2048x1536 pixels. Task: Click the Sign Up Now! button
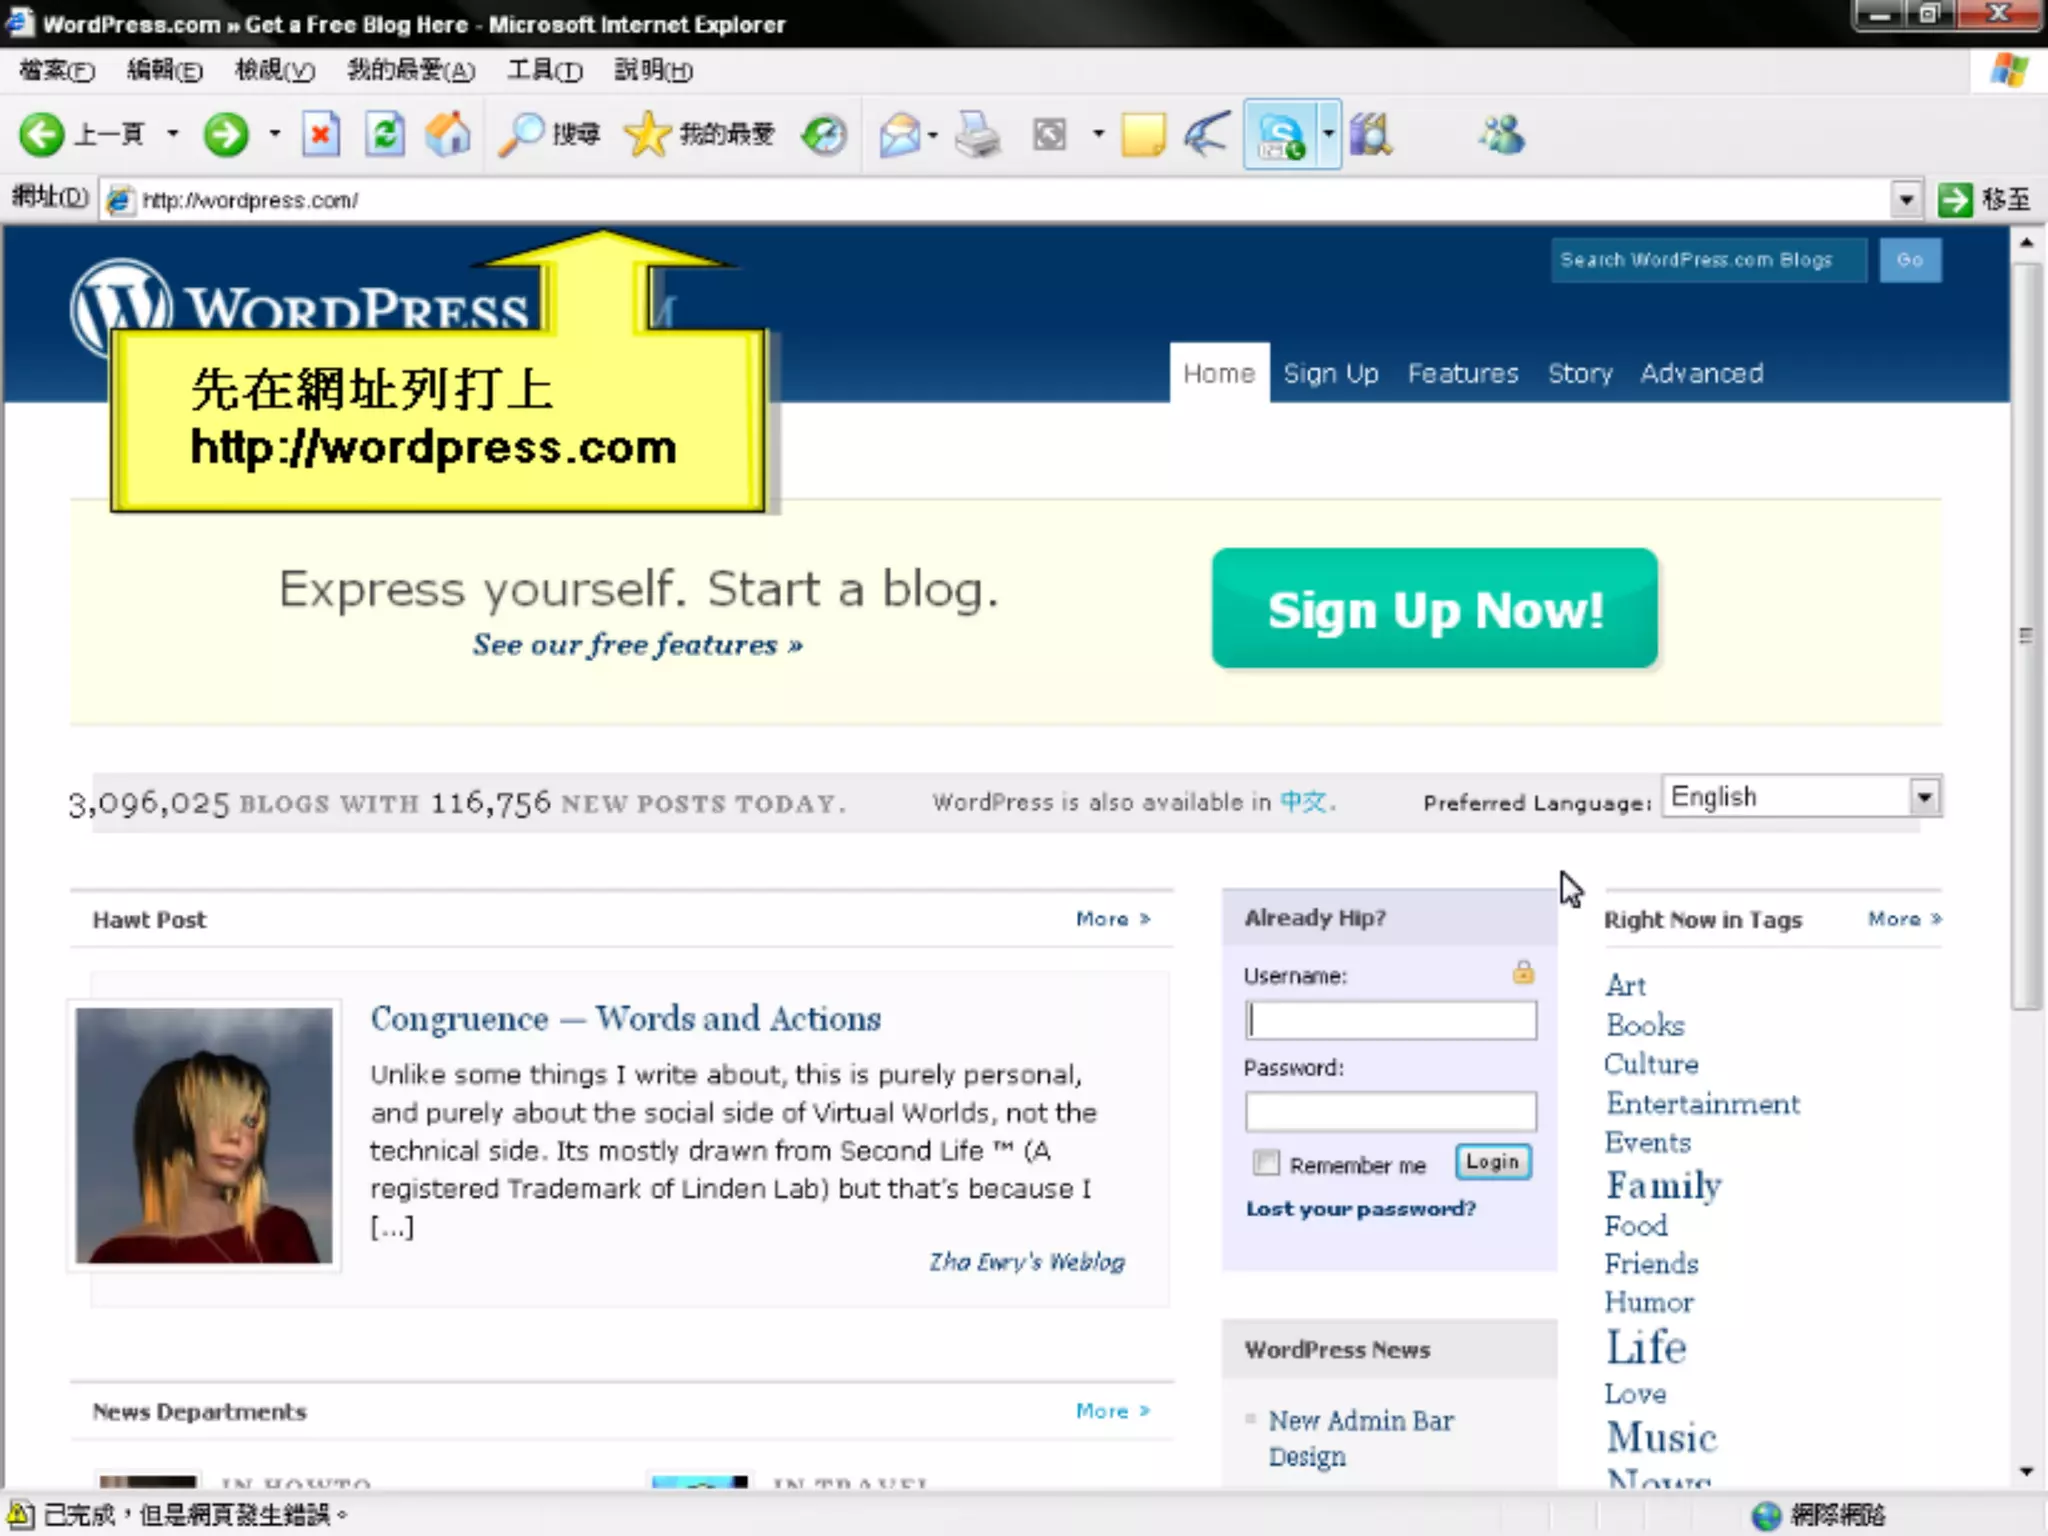(x=1434, y=609)
